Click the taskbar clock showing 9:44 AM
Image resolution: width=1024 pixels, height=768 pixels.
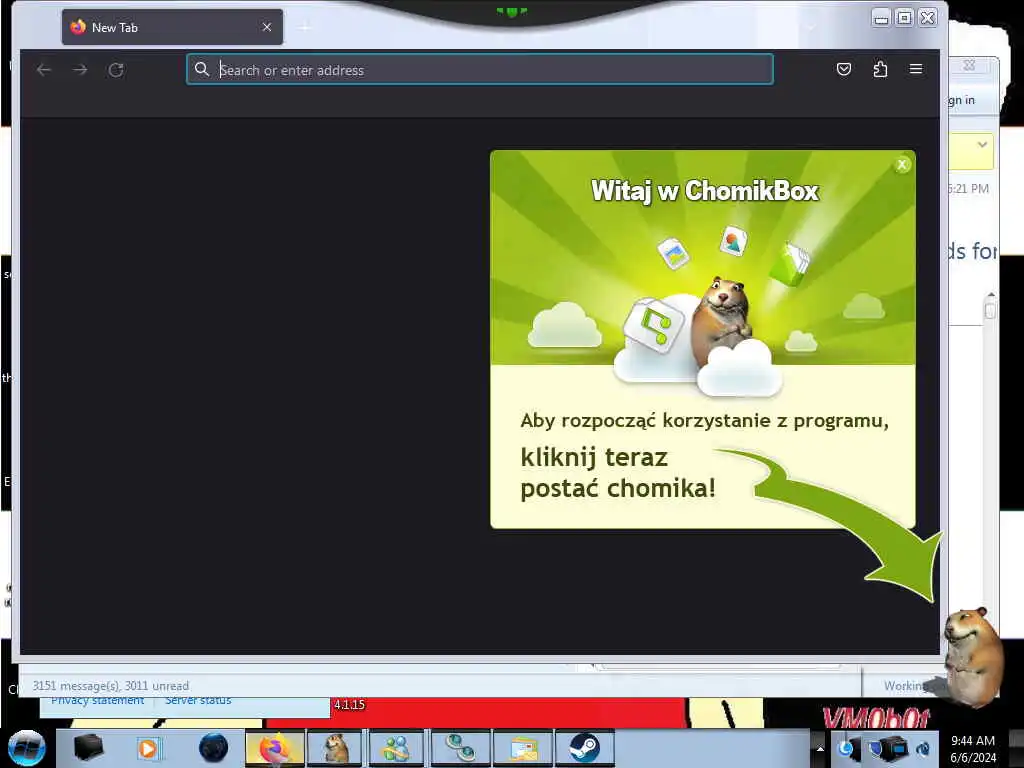972,741
